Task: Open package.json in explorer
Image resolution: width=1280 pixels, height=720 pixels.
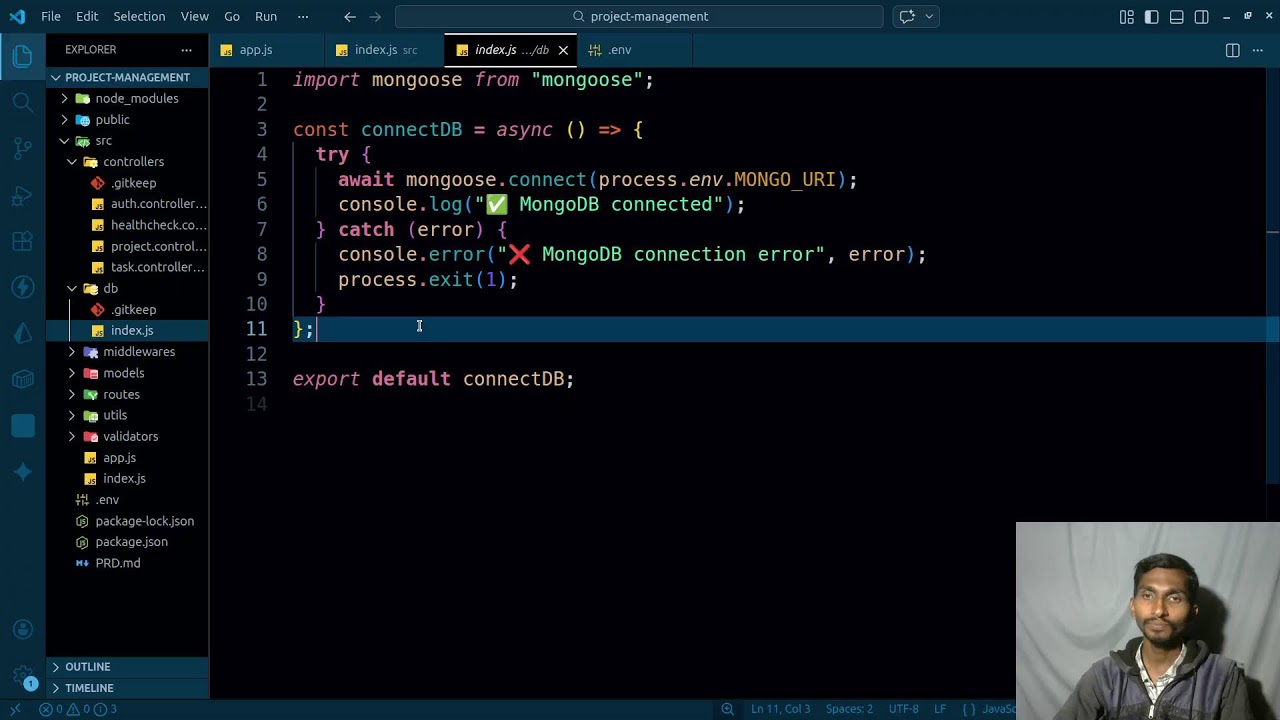Action: [x=127, y=542]
